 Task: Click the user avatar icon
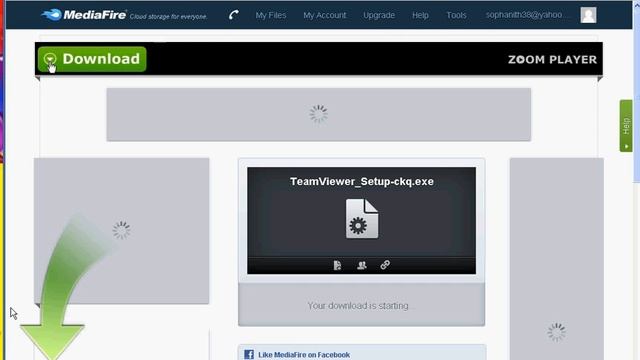[588, 15]
